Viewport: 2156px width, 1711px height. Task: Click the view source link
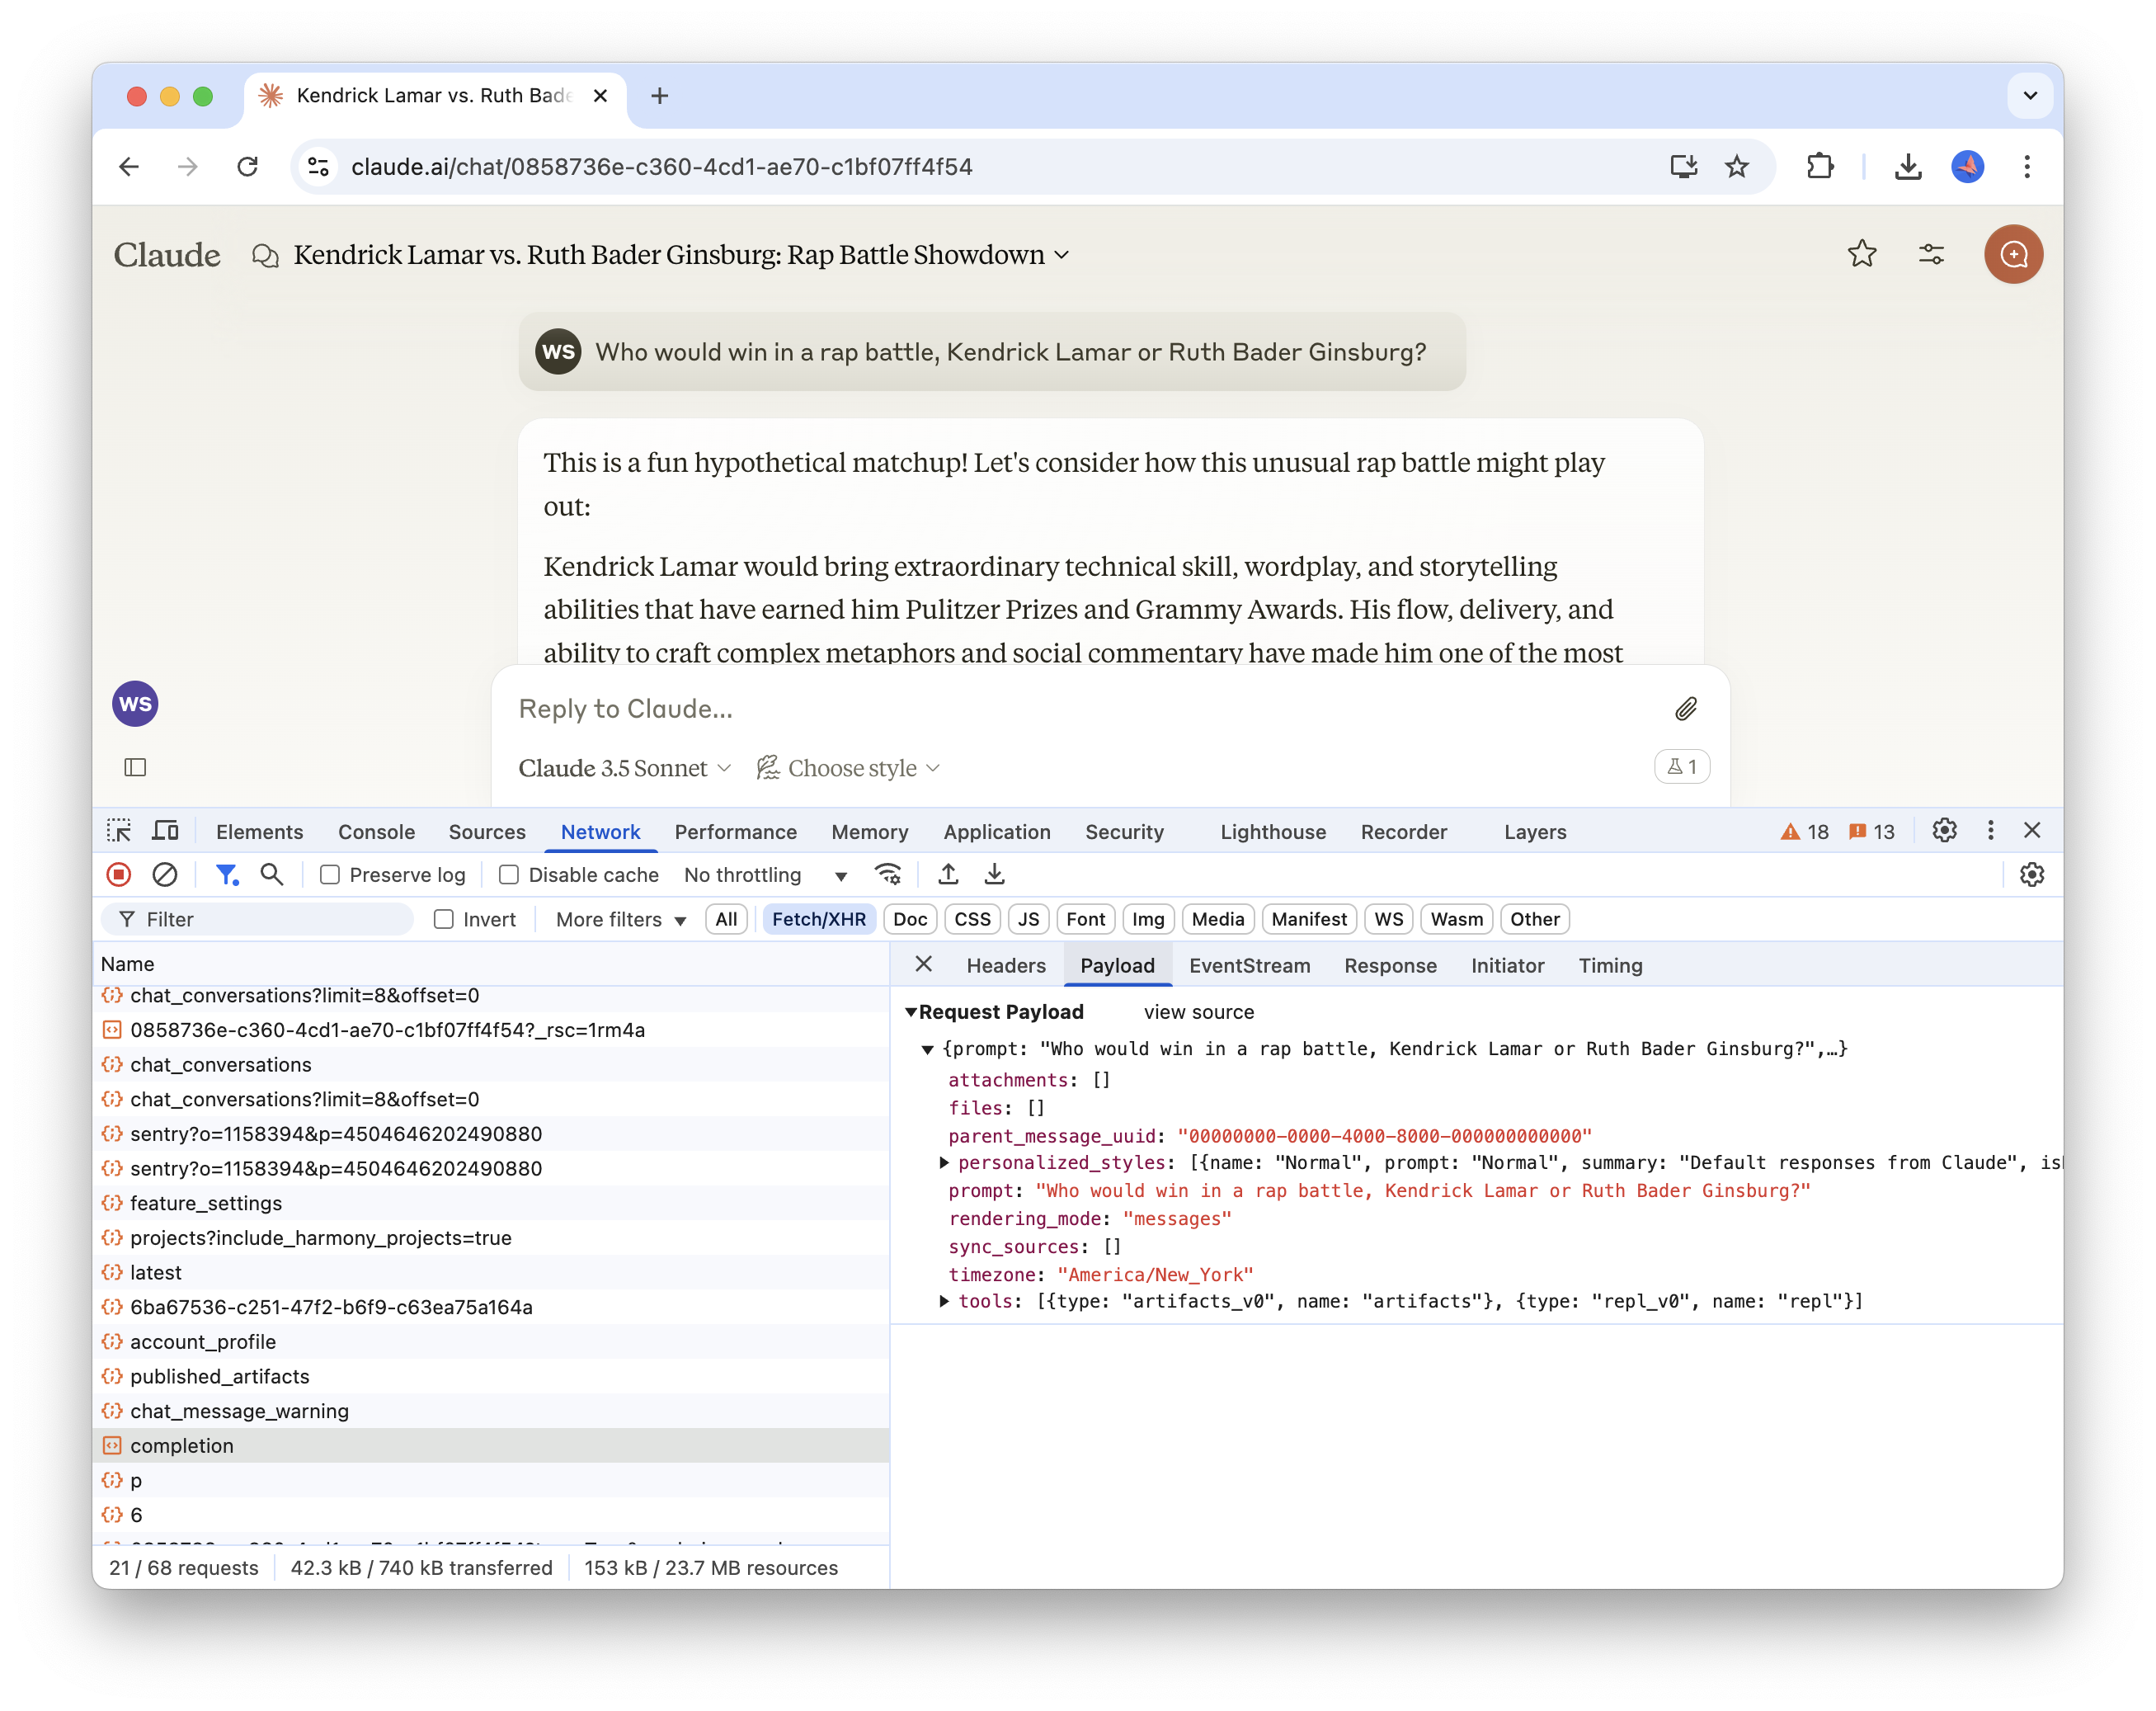tap(1198, 1012)
